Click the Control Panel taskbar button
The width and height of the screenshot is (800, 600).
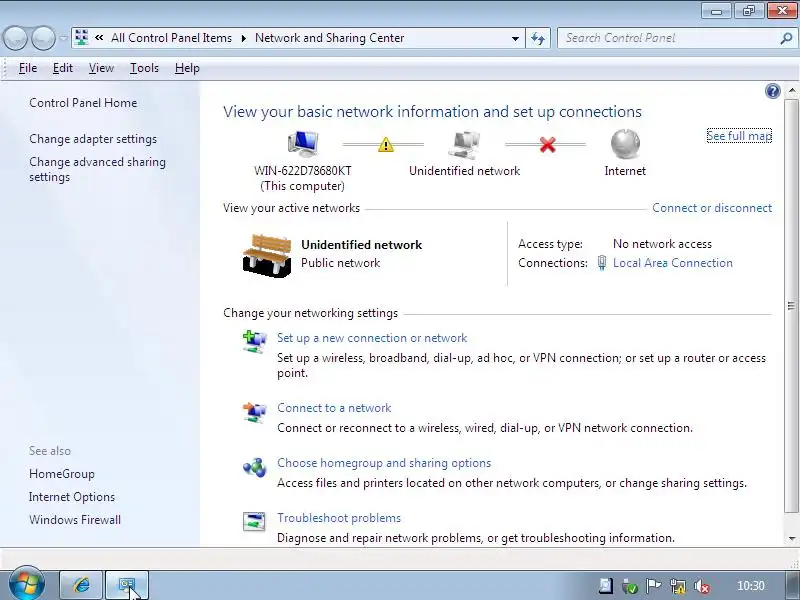tap(127, 585)
